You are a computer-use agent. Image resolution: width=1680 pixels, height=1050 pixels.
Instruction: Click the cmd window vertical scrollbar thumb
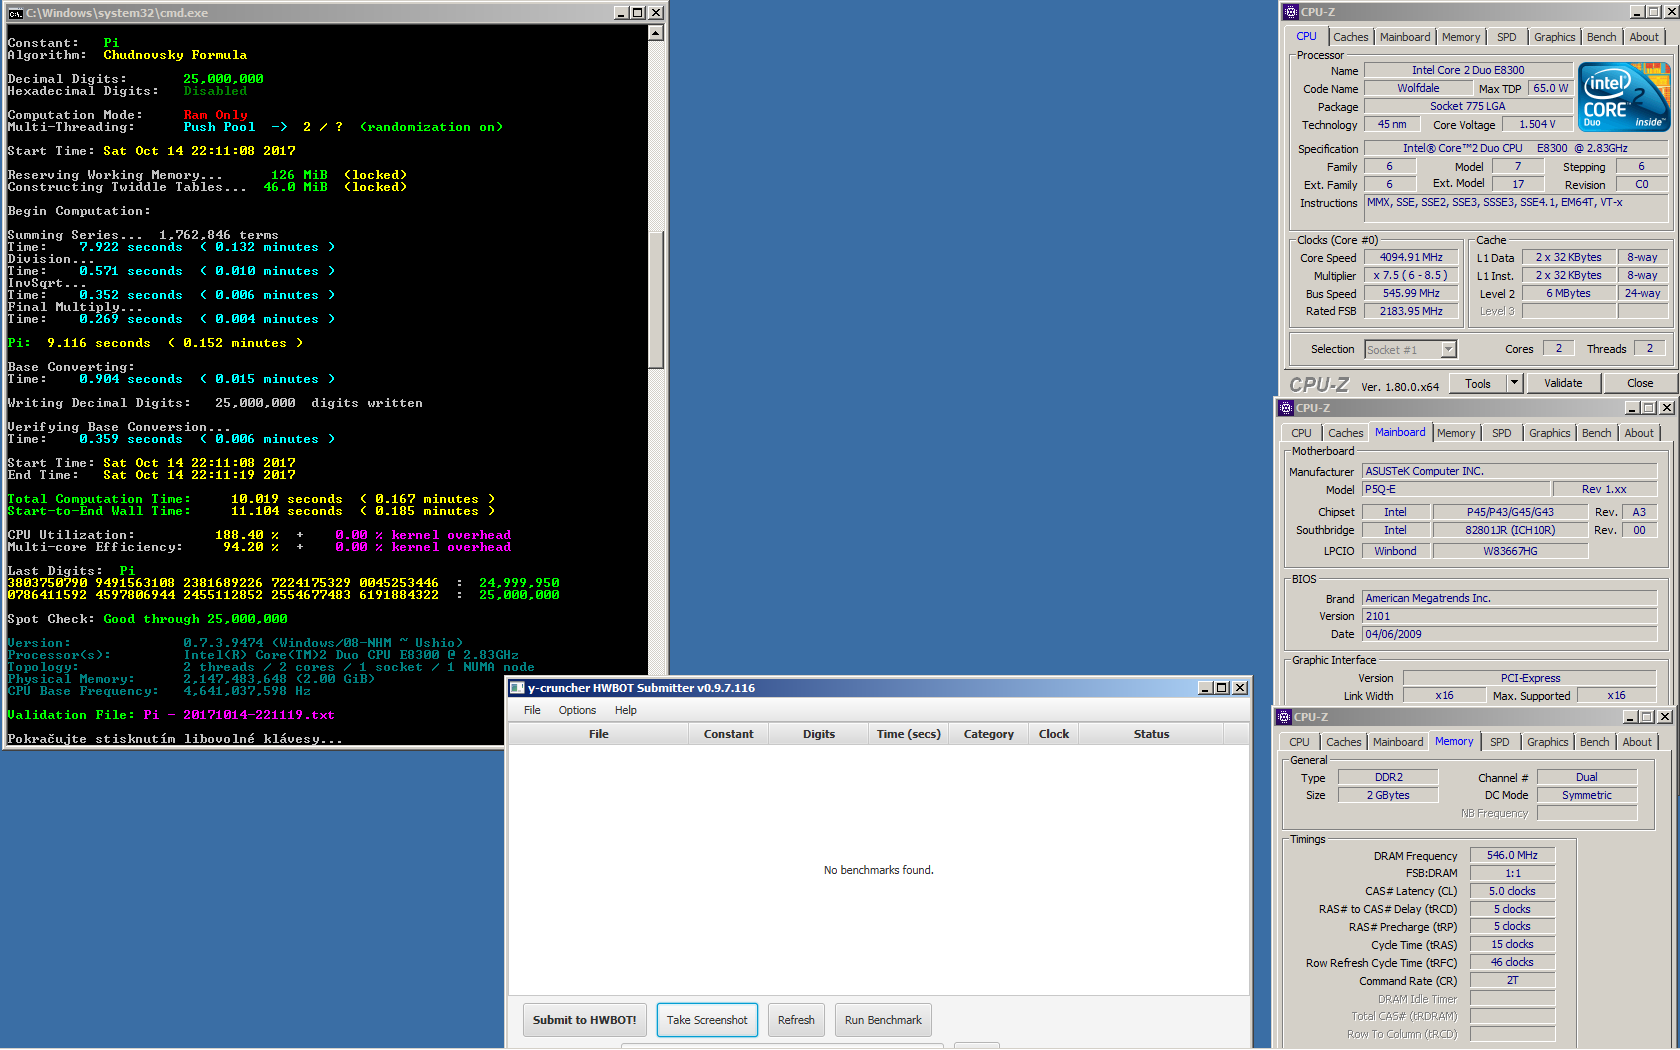[x=656, y=299]
